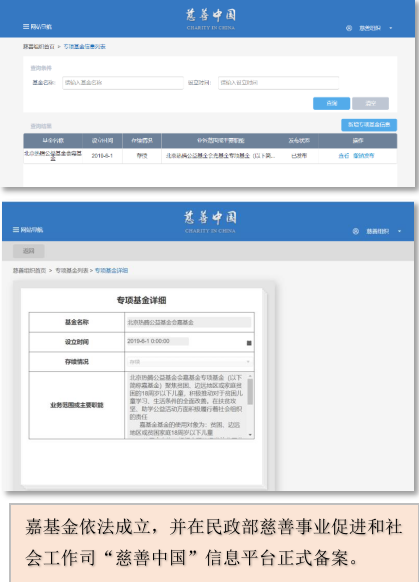Screen dimensions: 419x582
Task: Click the 已发布 publish status cell
Action: (x=299, y=156)
